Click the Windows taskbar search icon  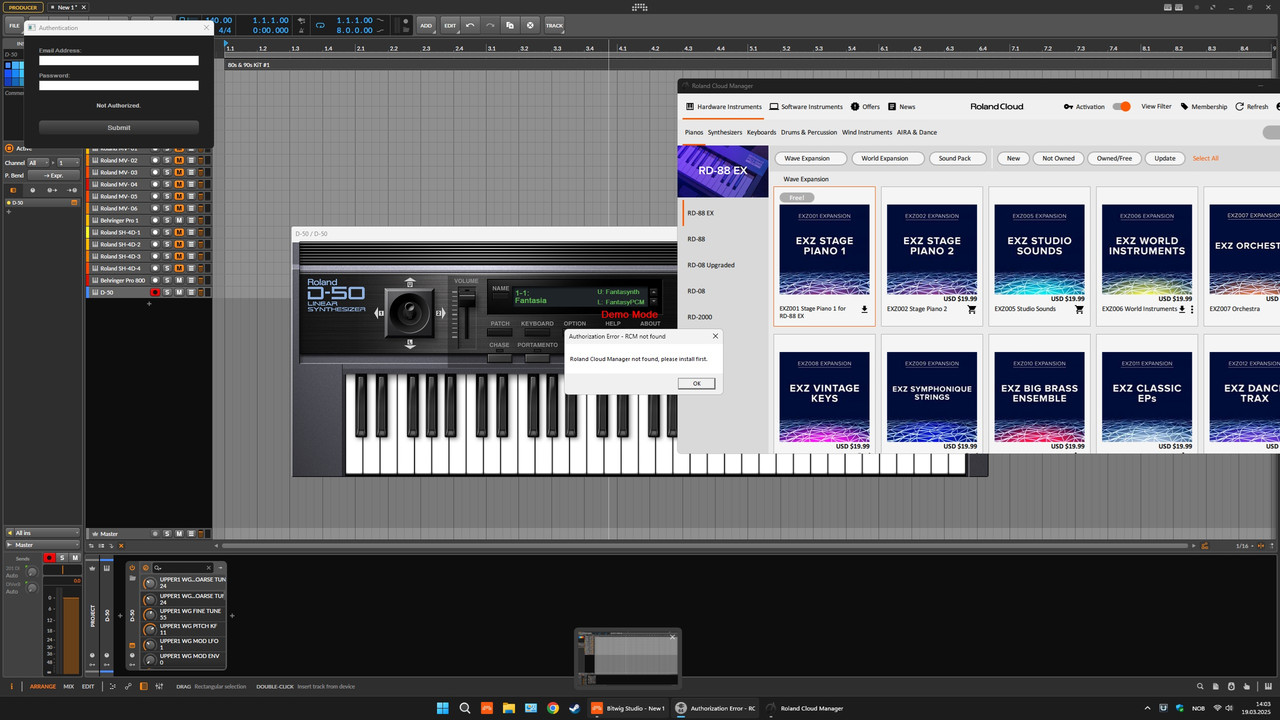point(465,708)
